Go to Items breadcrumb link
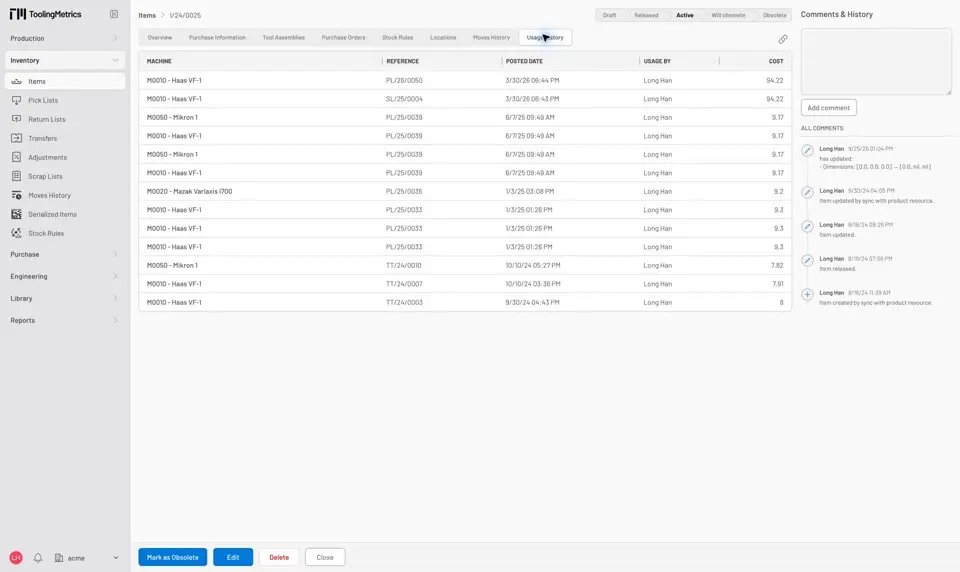Viewport: 960px width, 572px height. click(x=147, y=15)
